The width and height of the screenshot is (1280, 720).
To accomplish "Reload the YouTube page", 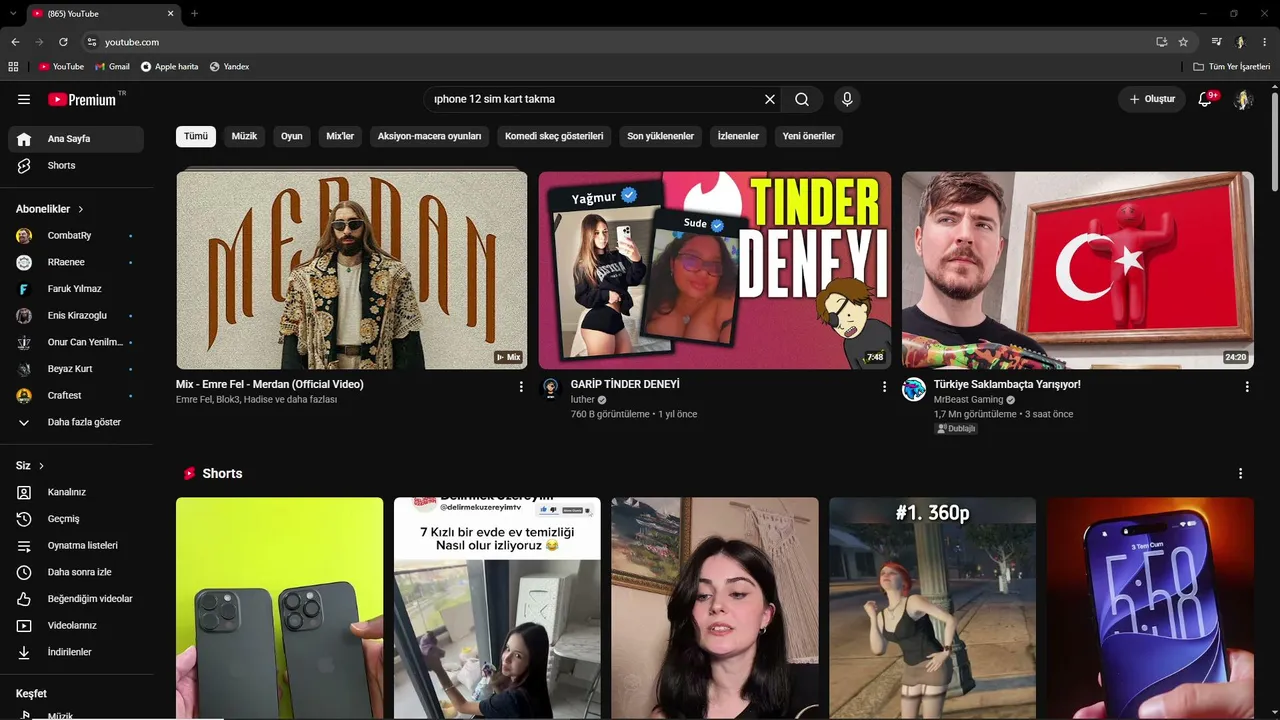I will coord(63,42).
